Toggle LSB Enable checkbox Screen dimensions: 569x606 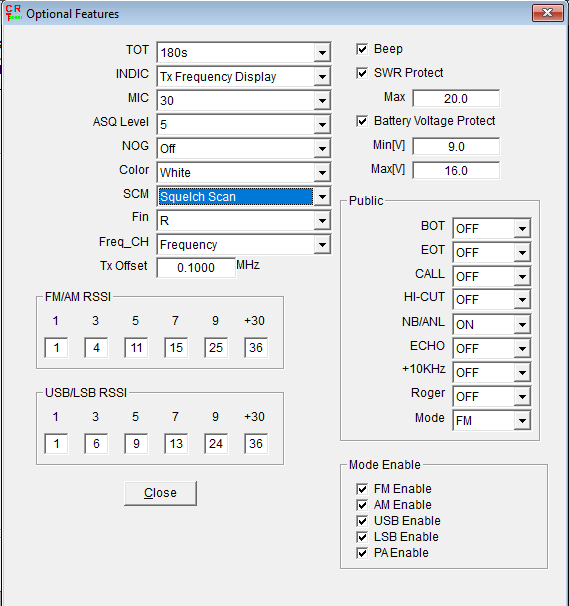click(x=362, y=537)
